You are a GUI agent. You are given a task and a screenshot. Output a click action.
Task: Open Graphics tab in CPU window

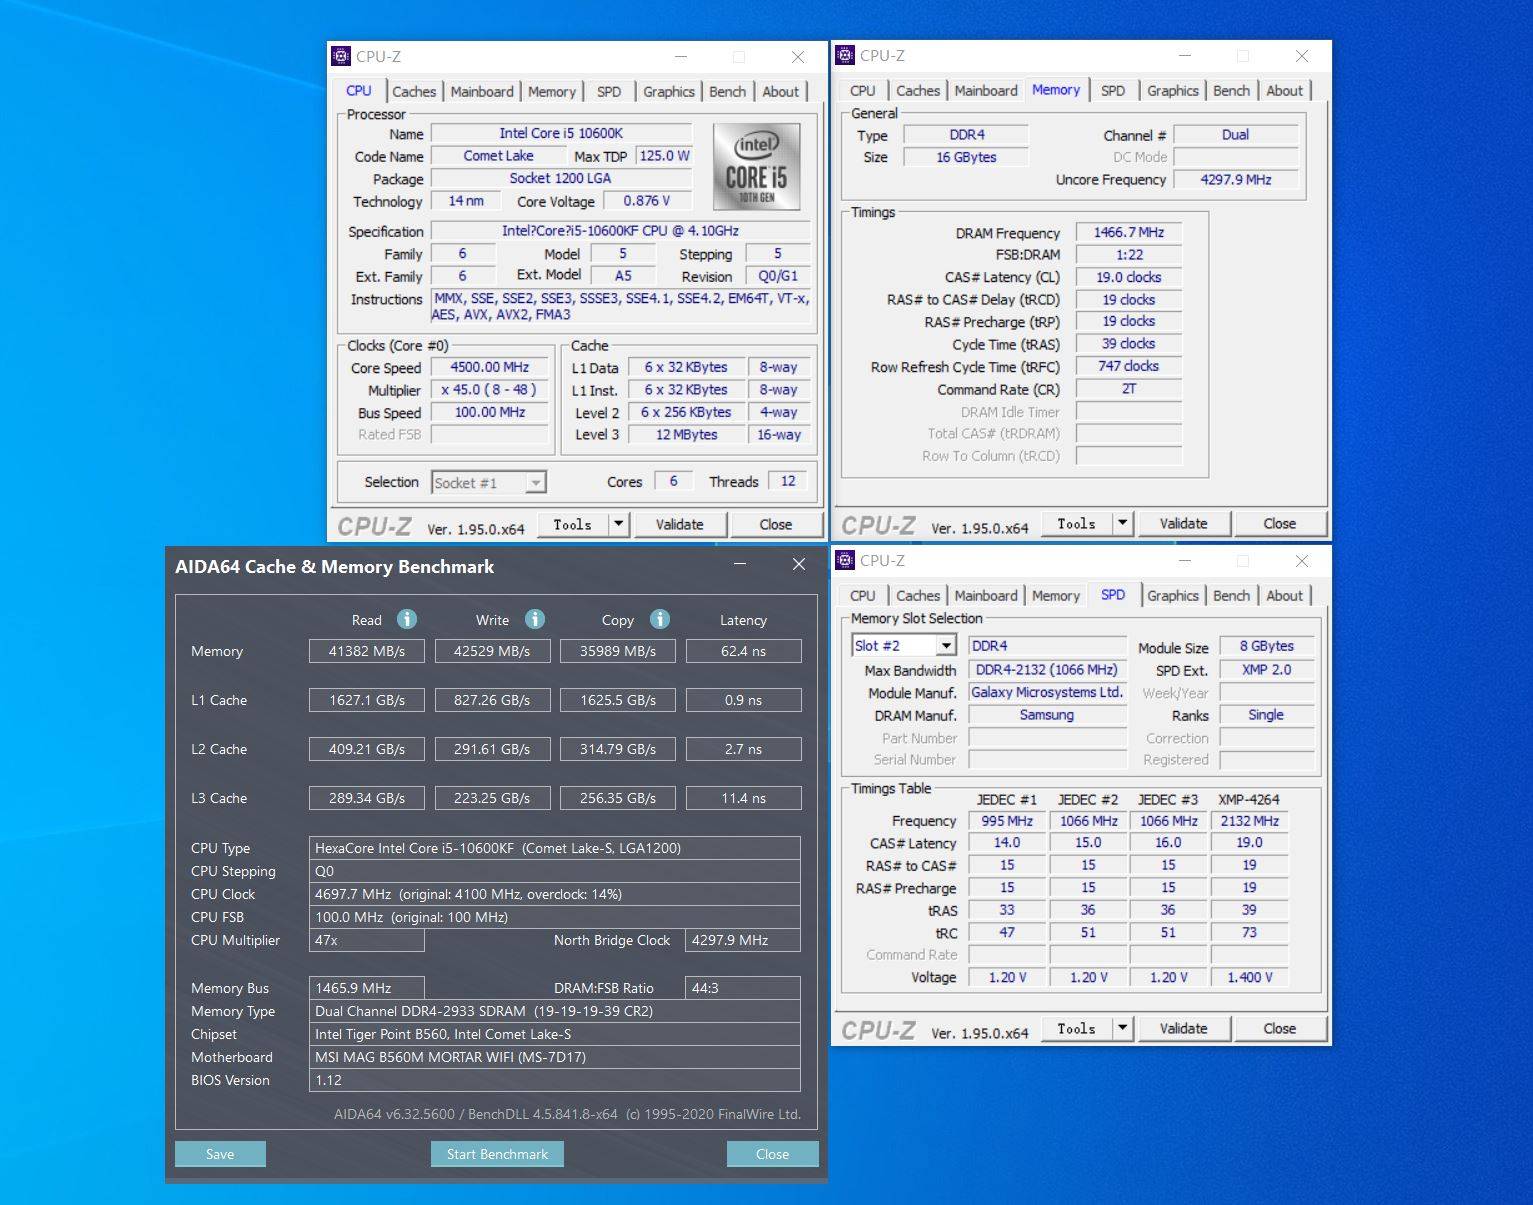point(669,91)
